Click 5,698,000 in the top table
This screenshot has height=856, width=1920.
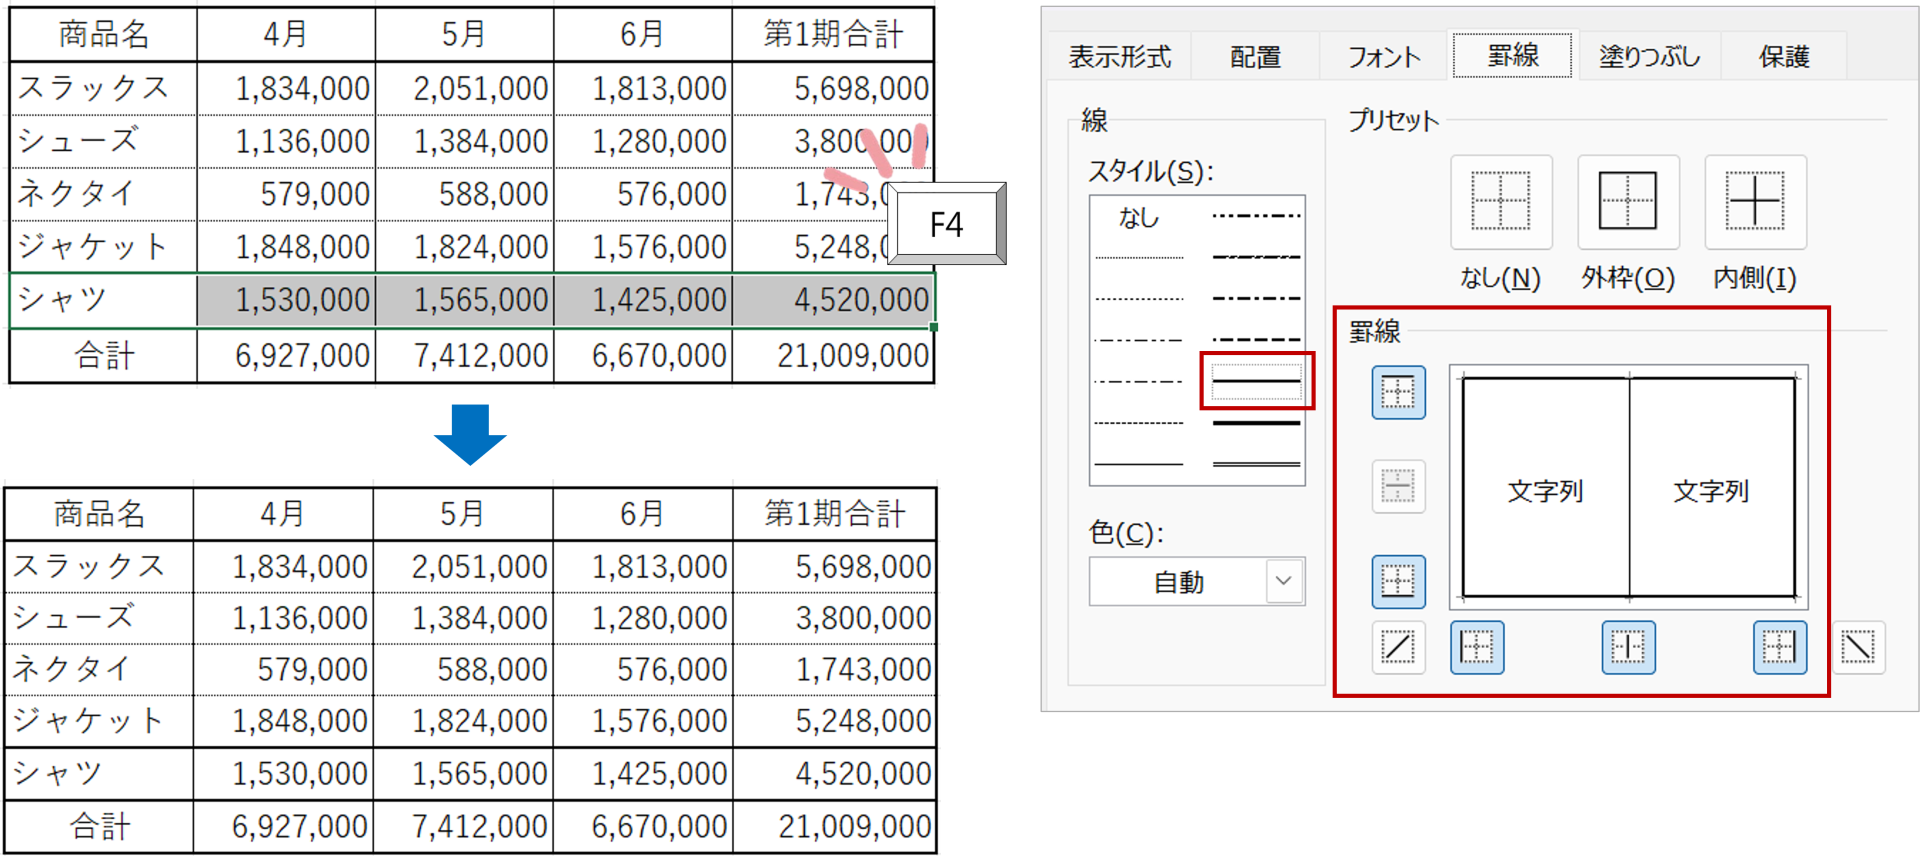coord(833,88)
